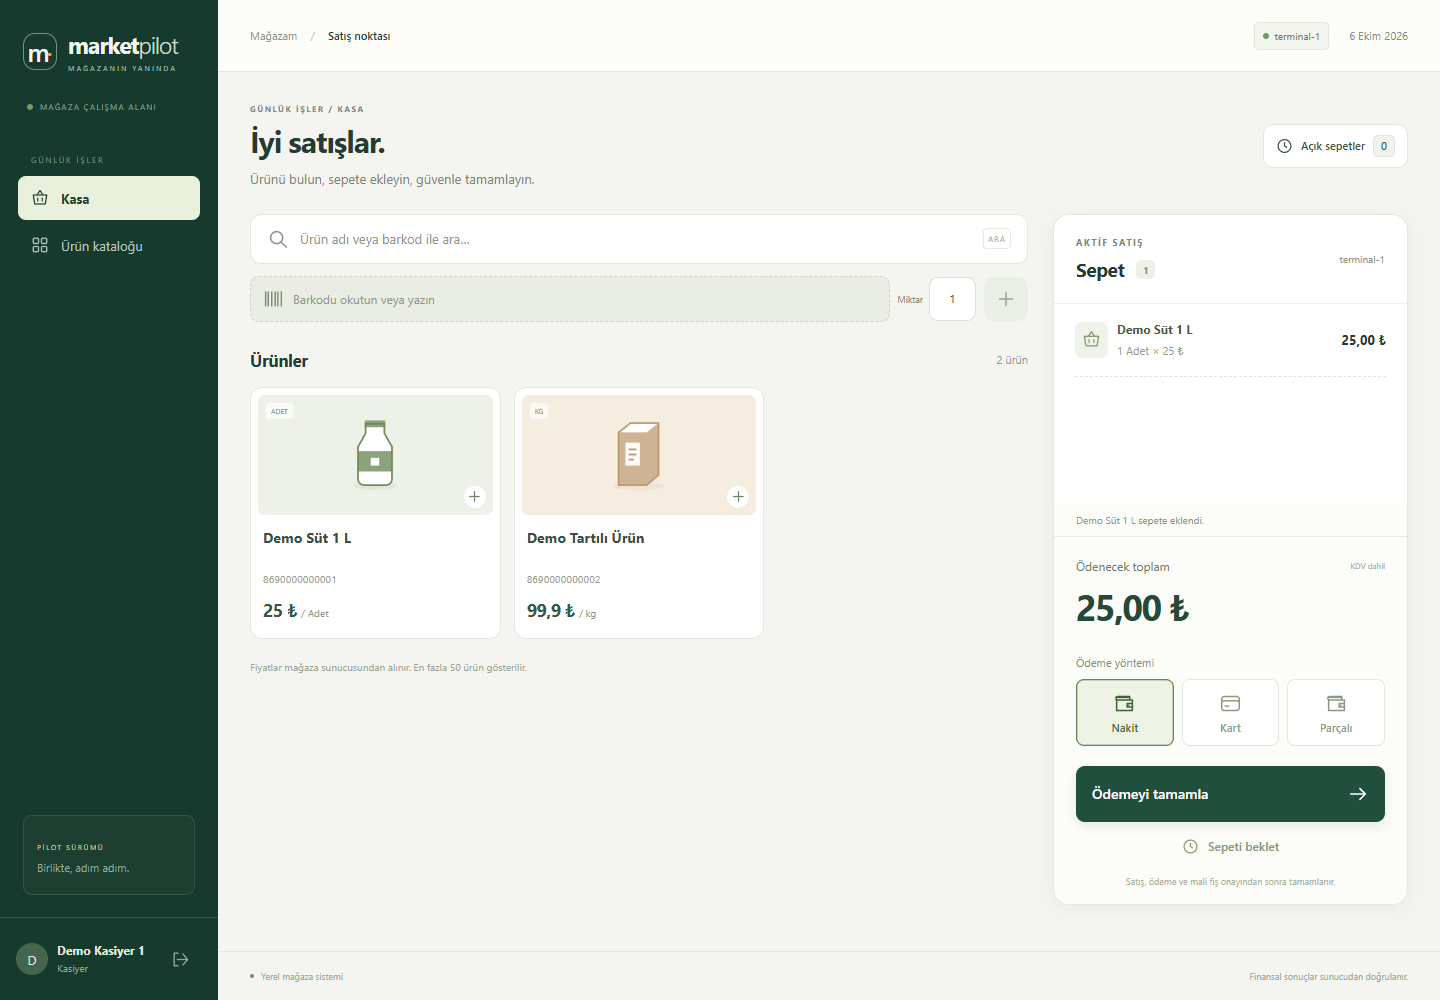Click the plus button next to Miktar
Image resolution: width=1440 pixels, height=1000 pixels.
pyautogui.click(x=1006, y=299)
